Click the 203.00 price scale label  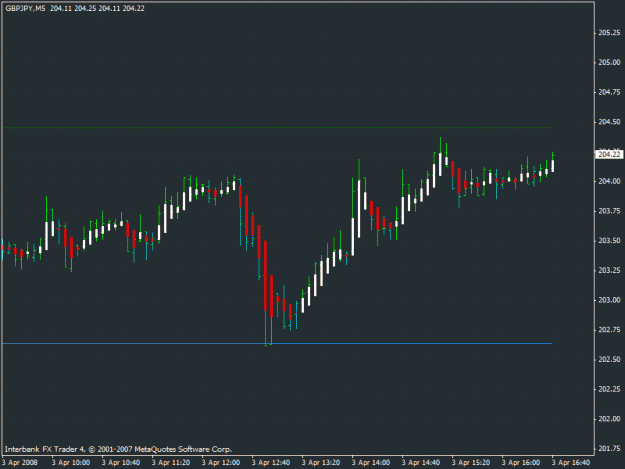(609, 300)
